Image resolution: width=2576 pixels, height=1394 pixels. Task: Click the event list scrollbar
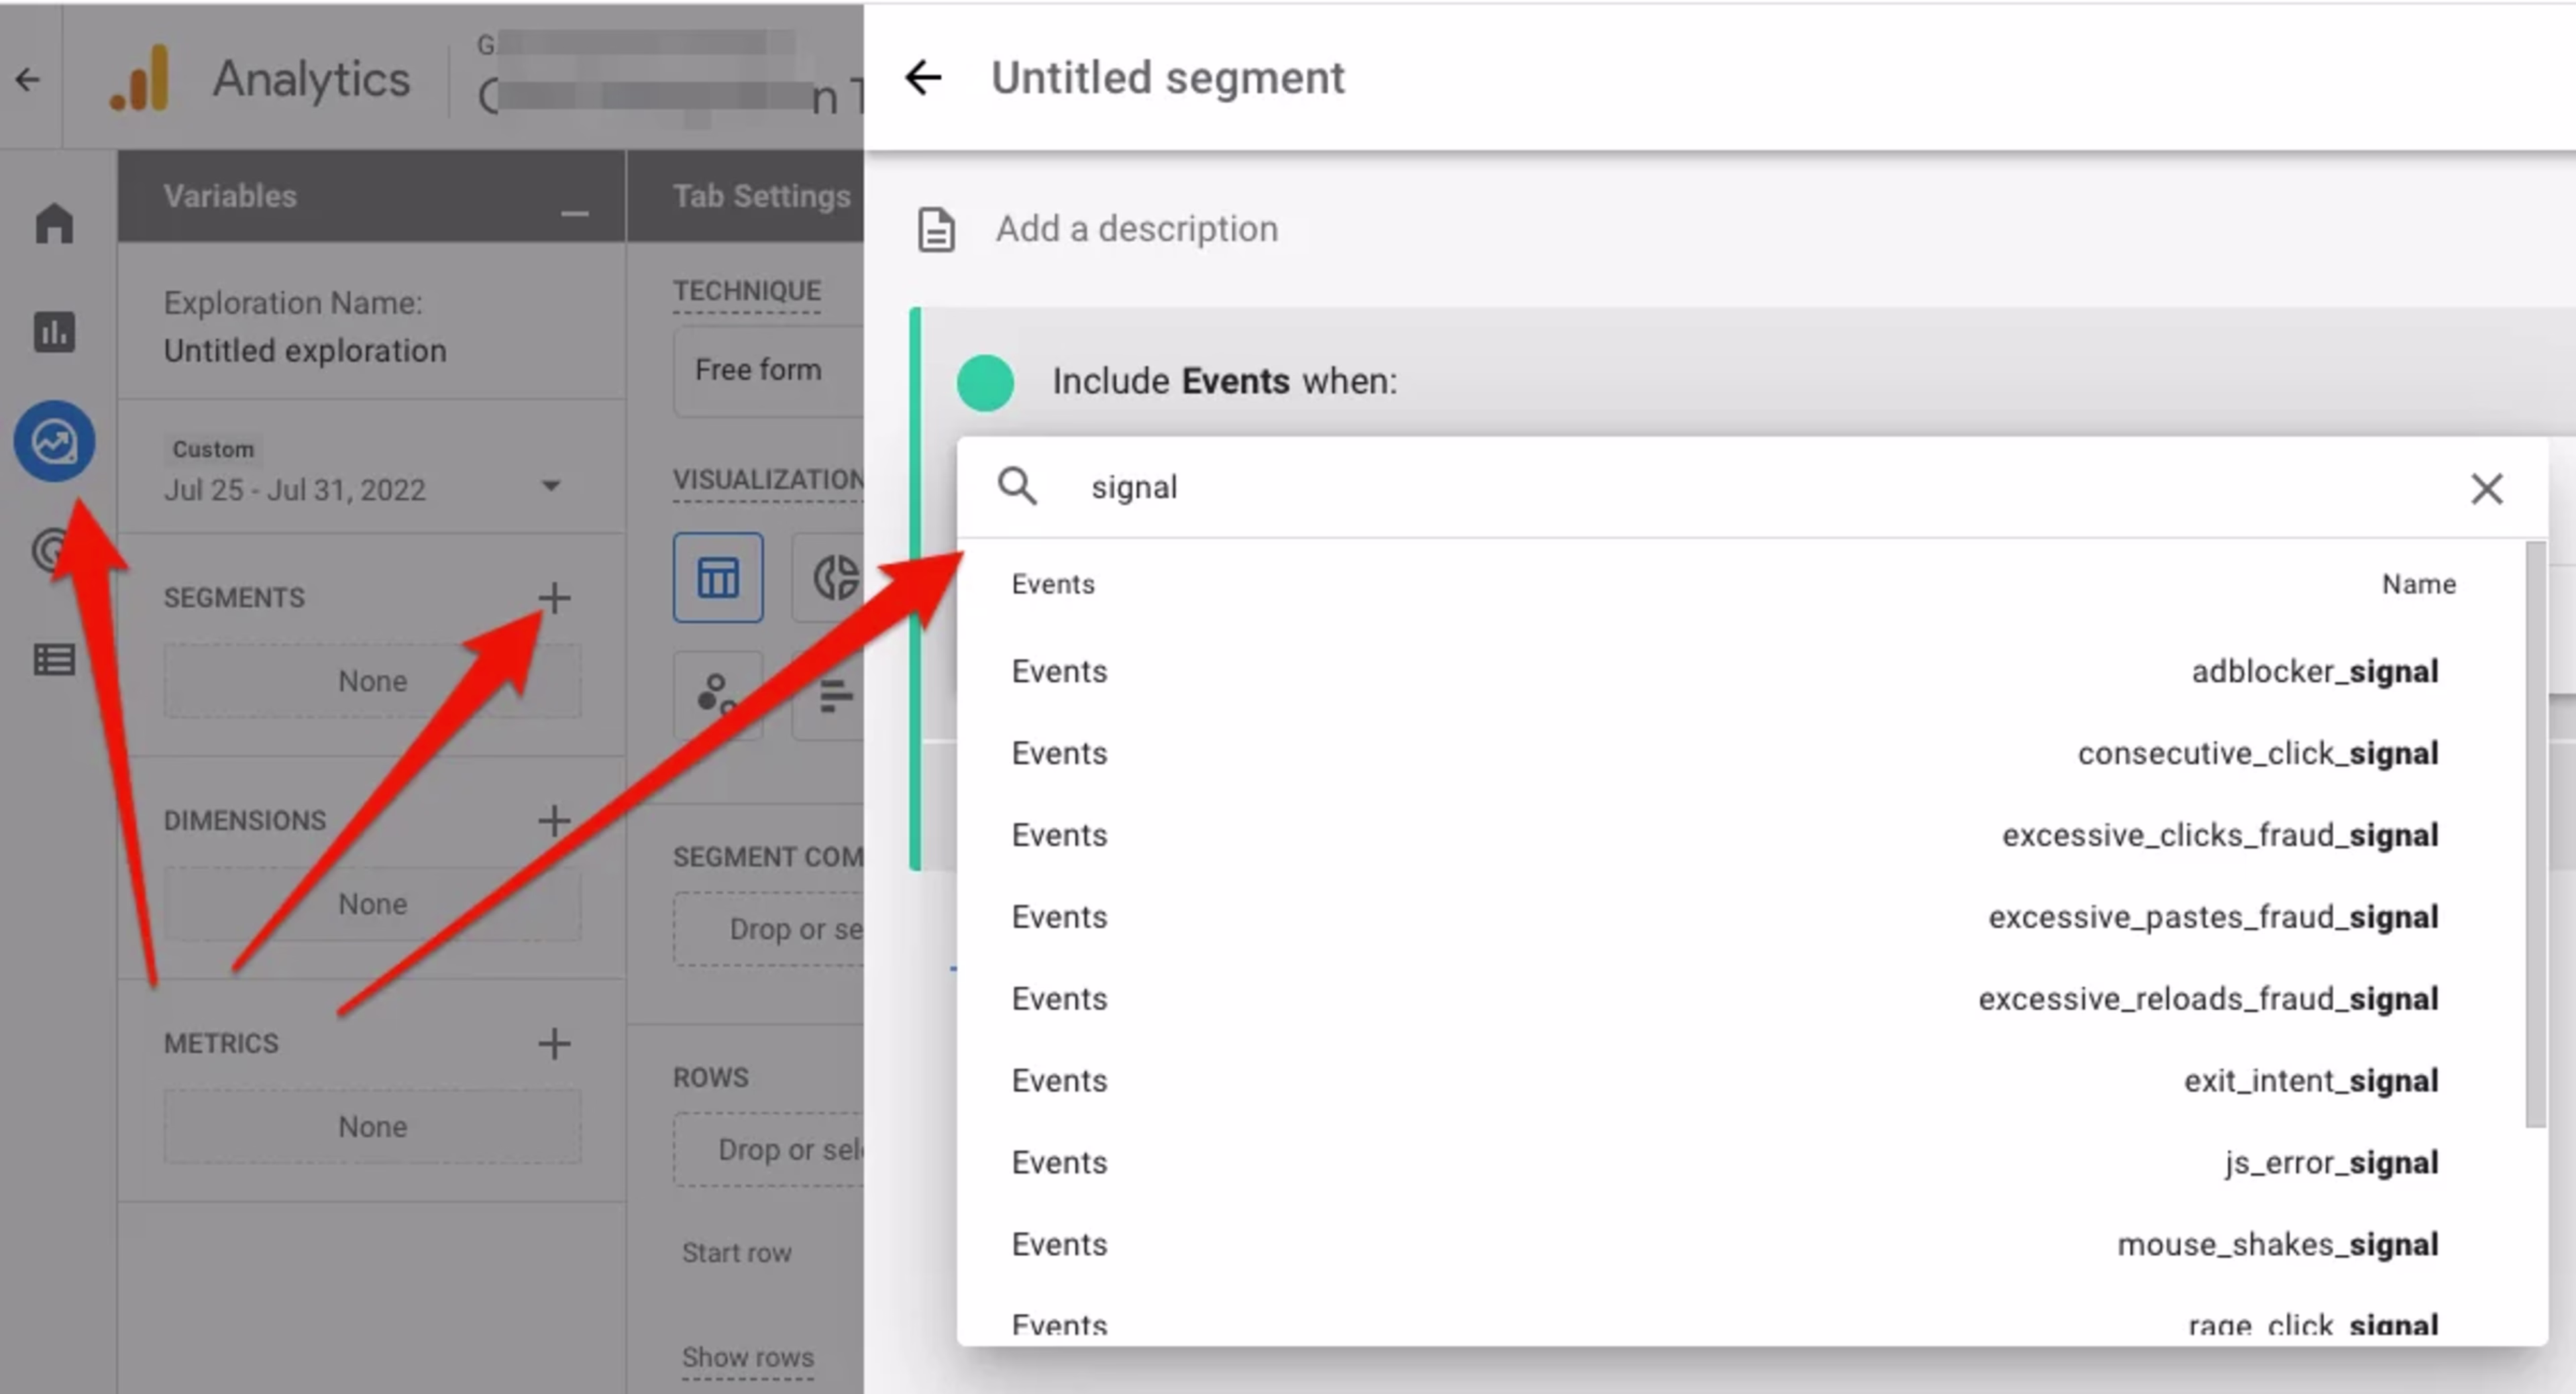pos(2535,835)
